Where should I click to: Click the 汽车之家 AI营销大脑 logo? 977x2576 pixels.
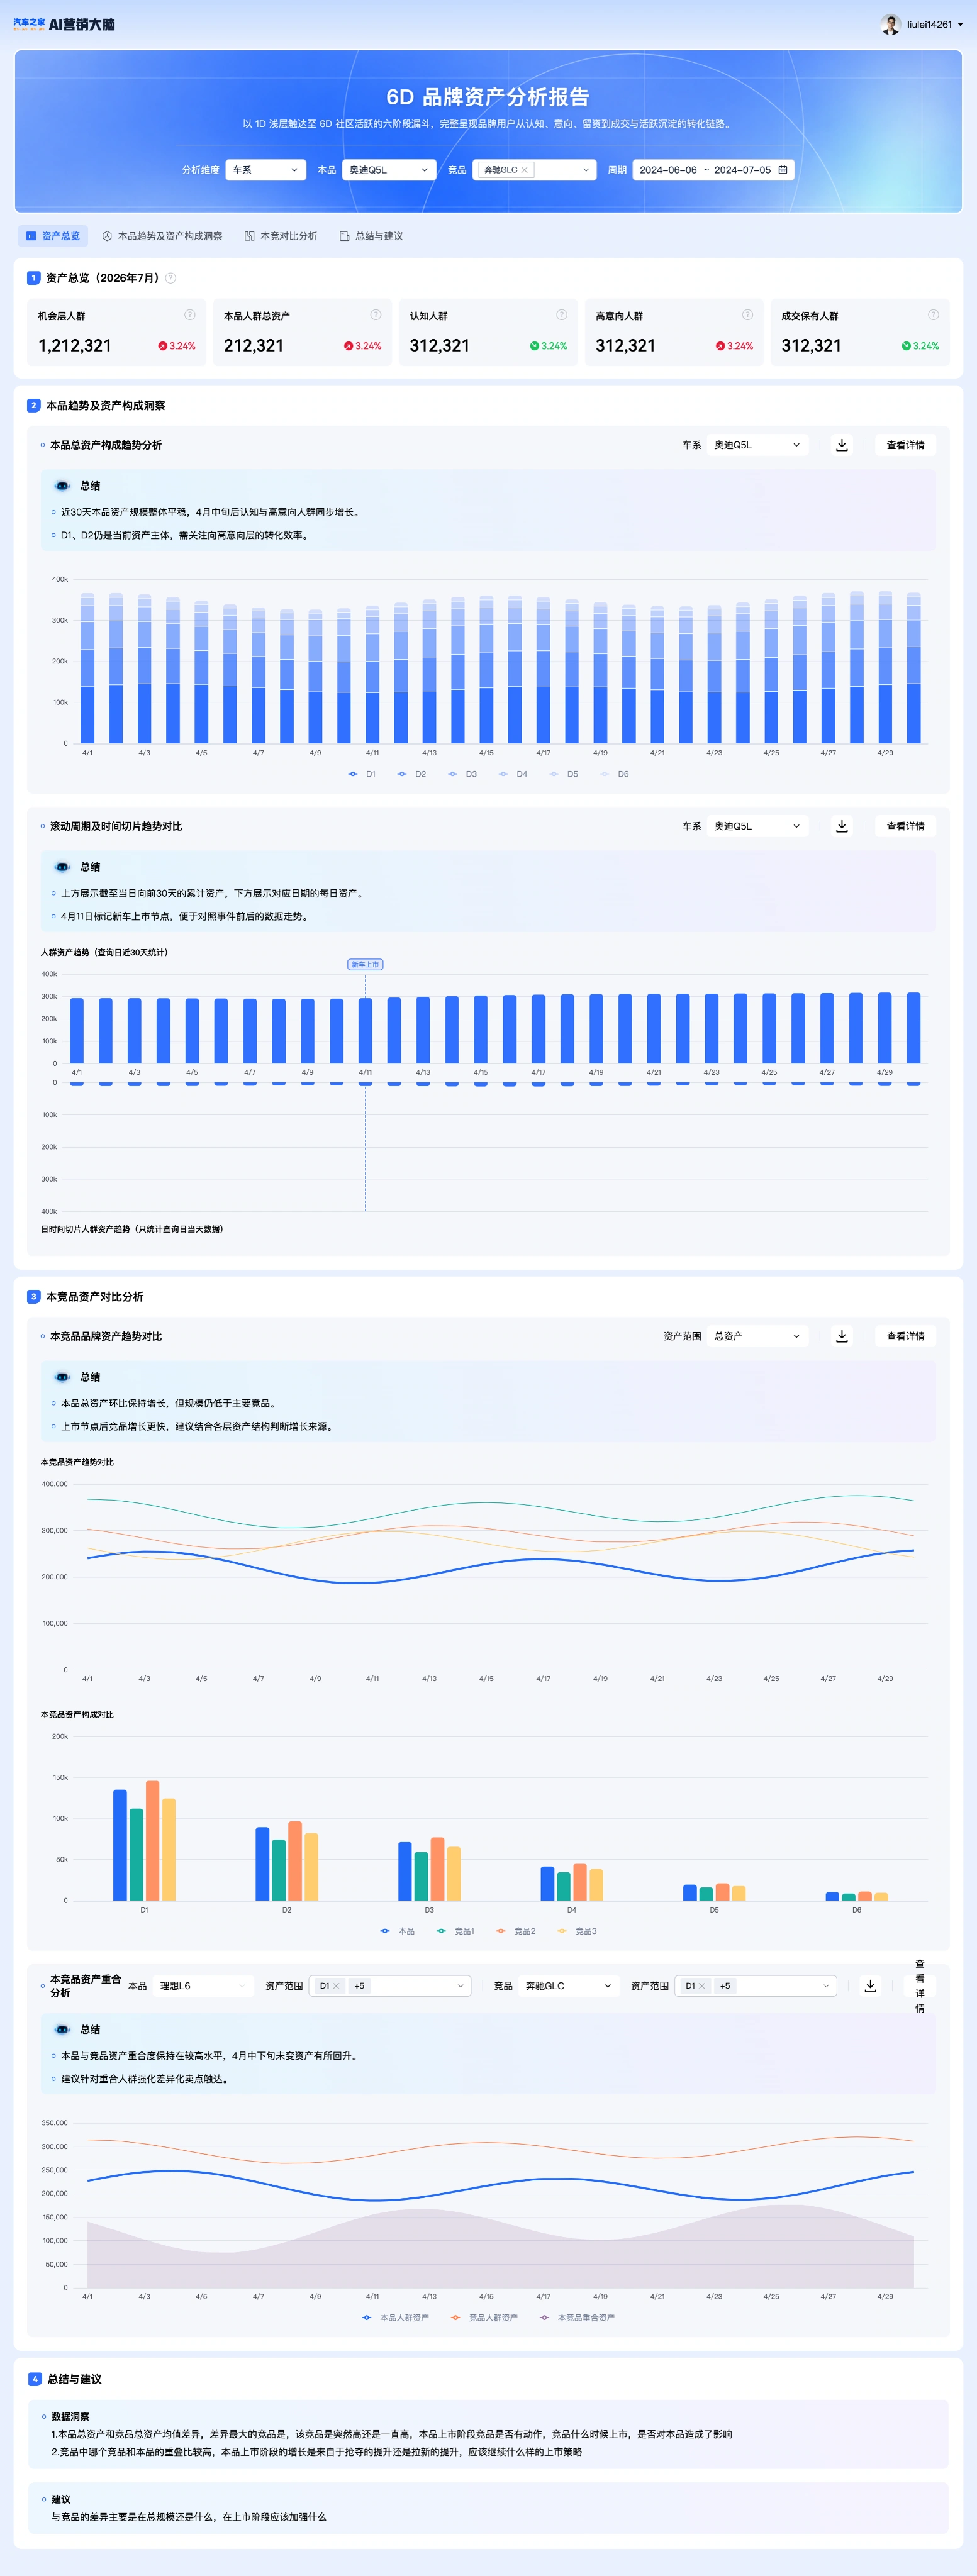[64, 24]
